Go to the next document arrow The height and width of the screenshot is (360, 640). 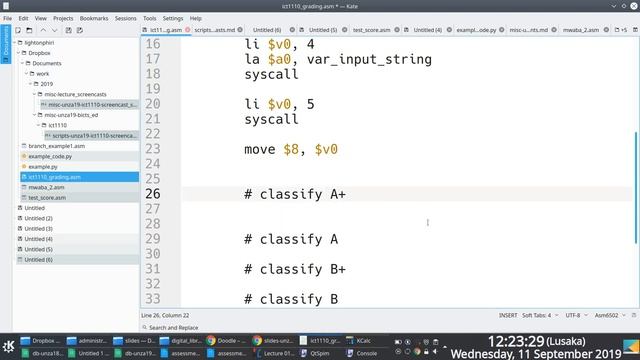(x=54, y=30)
